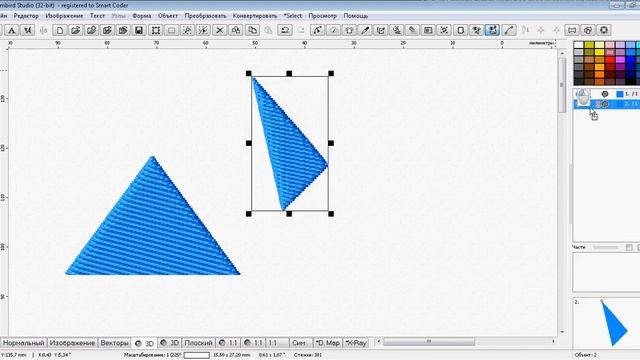Click the Сим view button

(299, 343)
